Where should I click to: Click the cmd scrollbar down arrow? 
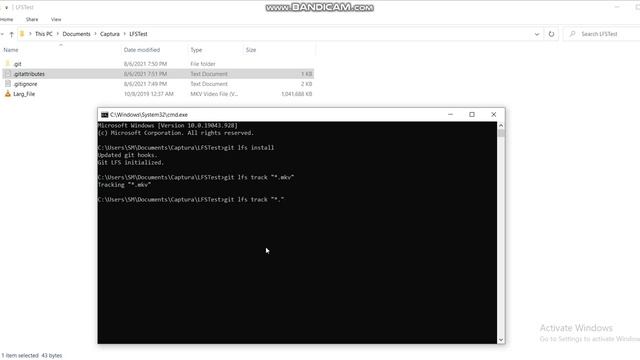[x=501, y=340]
